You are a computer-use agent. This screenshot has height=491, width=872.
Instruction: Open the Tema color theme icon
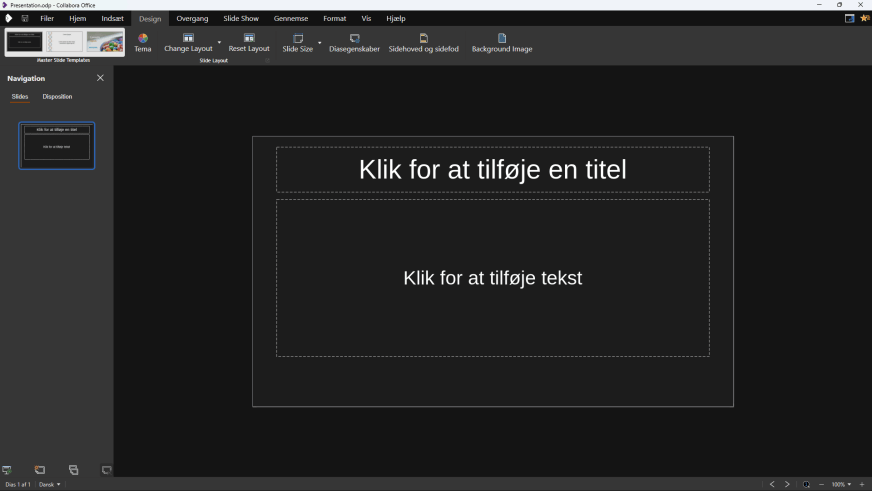coord(143,39)
